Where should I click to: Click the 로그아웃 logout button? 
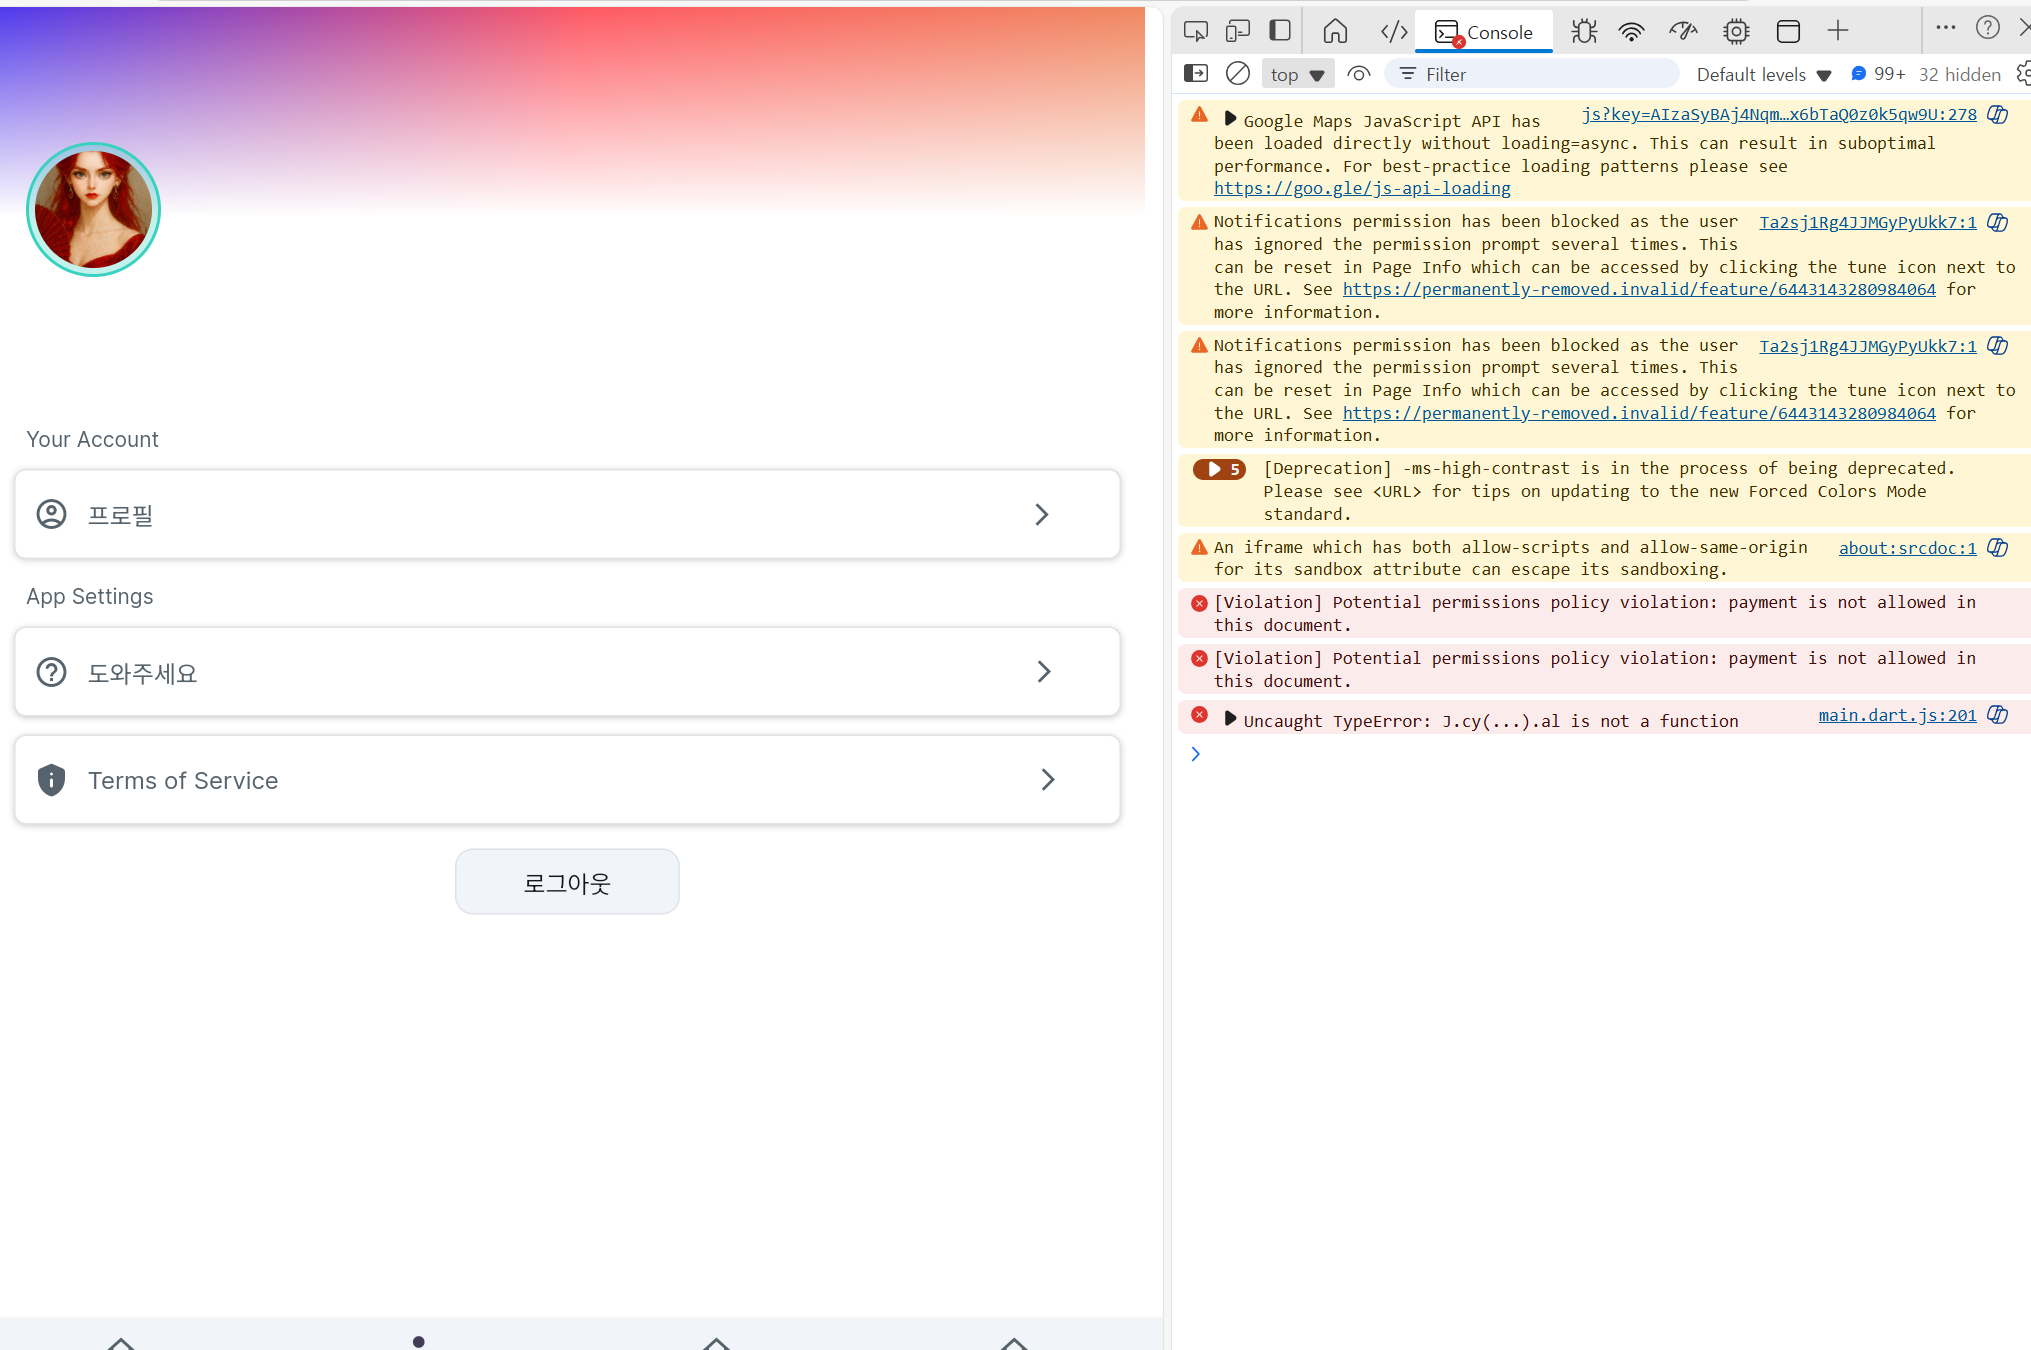567,882
